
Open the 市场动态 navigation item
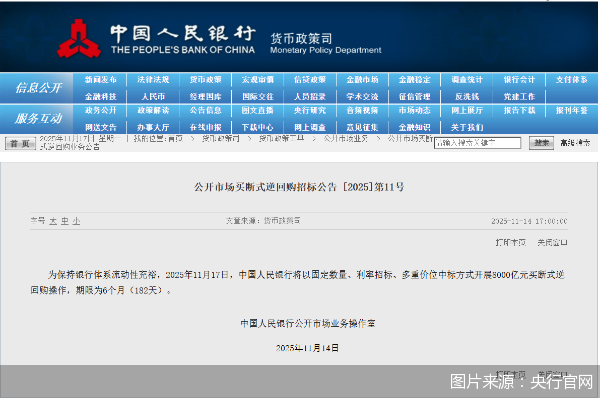click(x=415, y=110)
